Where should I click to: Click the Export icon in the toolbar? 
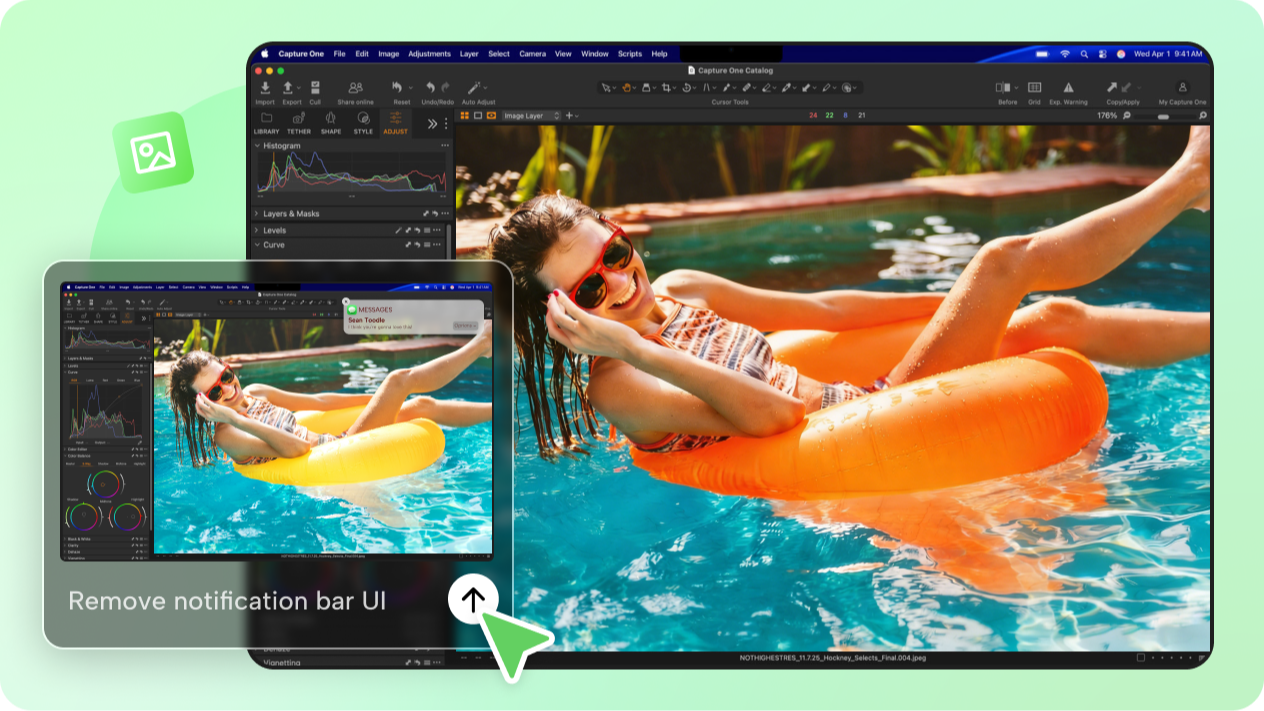click(288, 87)
